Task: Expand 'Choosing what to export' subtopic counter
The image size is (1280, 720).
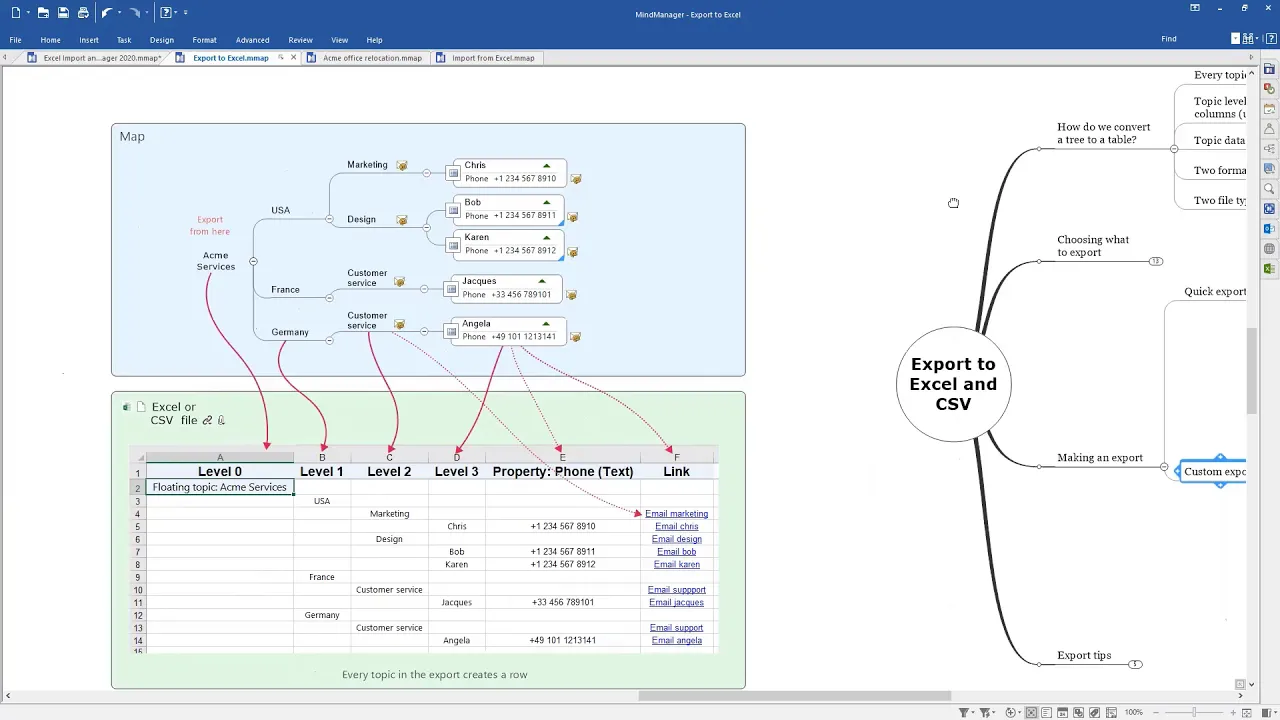Action: click(x=1155, y=261)
